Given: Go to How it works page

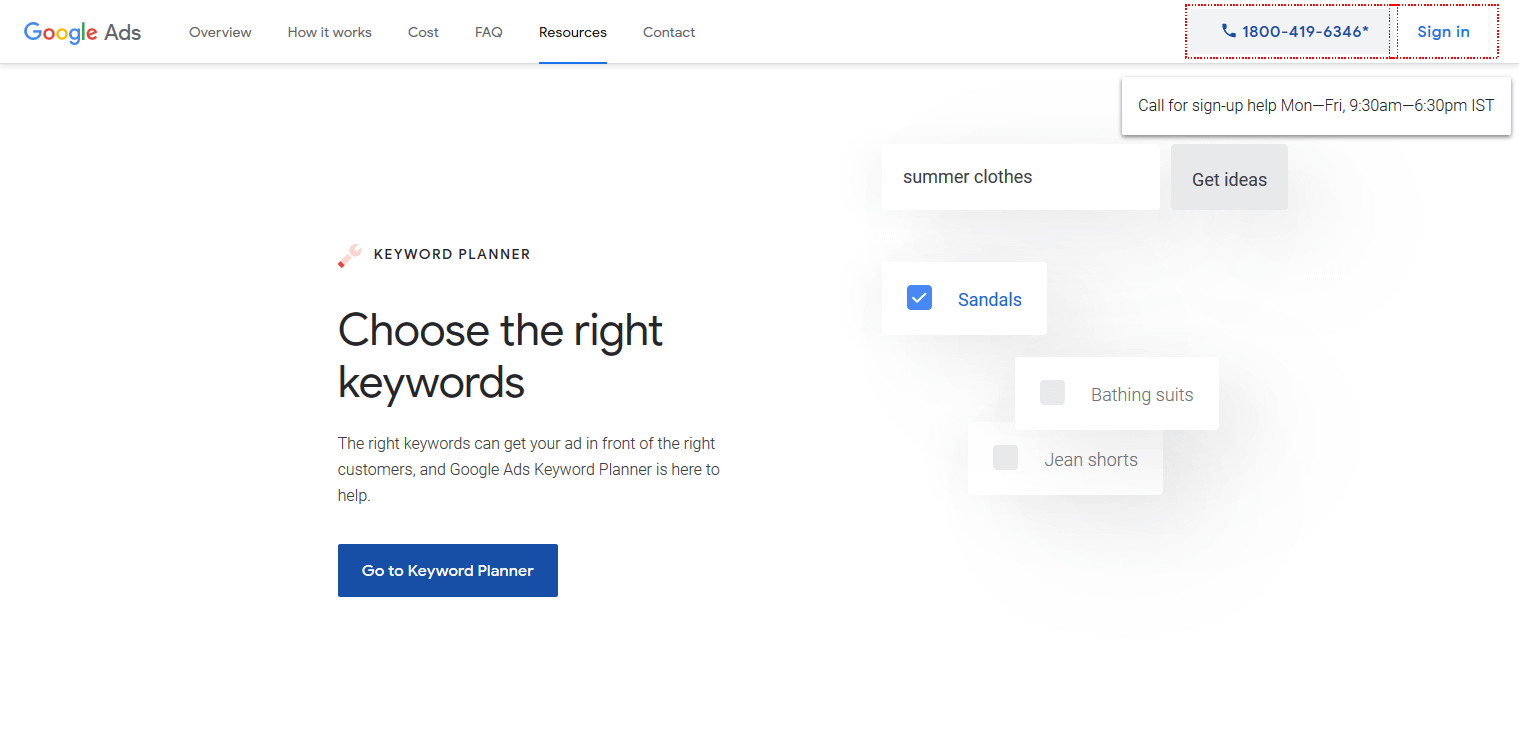Looking at the screenshot, I should click(x=329, y=32).
